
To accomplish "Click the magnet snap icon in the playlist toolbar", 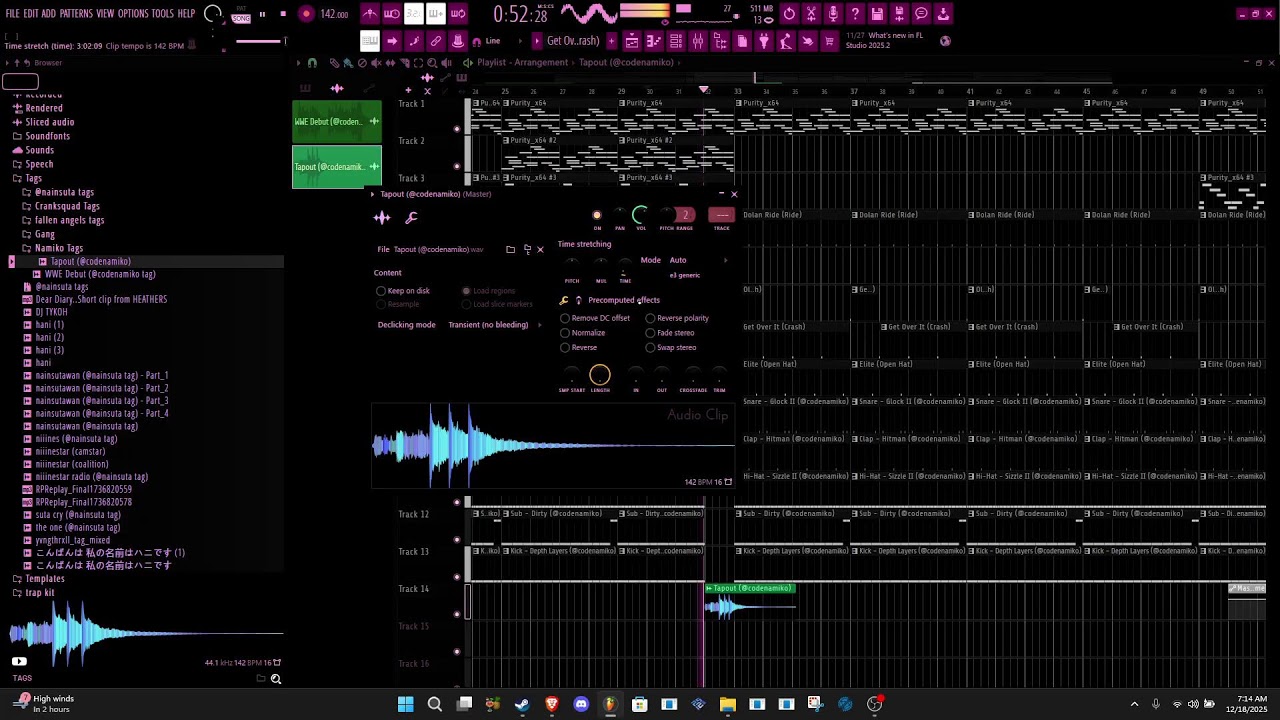I will 312,62.
